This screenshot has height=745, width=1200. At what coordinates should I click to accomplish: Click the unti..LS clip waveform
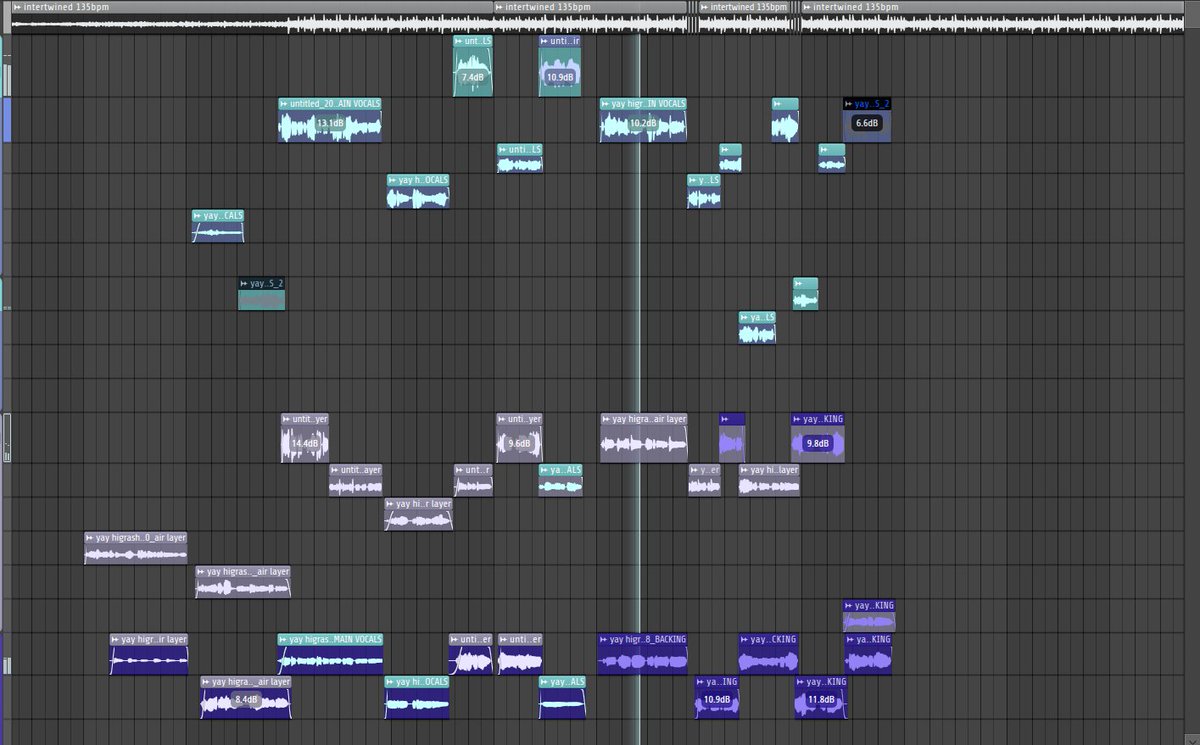point(520,165)
